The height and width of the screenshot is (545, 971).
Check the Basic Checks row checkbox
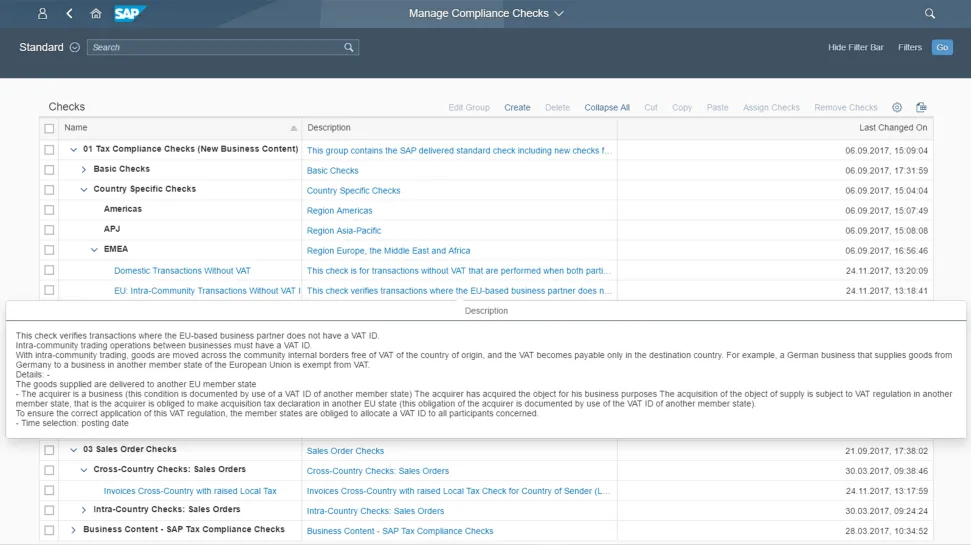(49, 170)
